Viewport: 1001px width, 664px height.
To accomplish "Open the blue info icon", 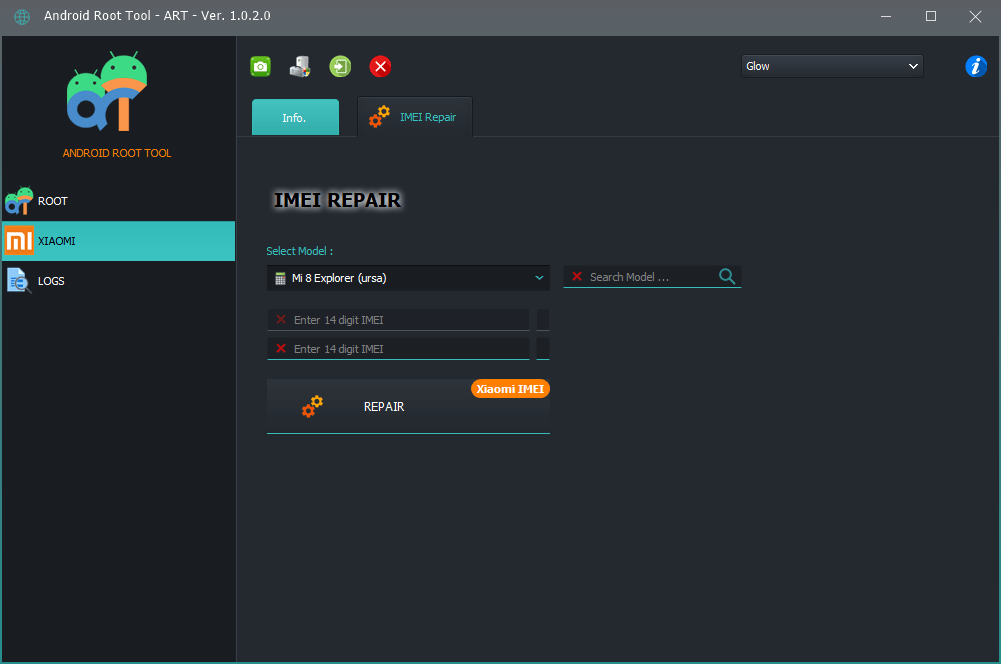I will click(976, 66).
